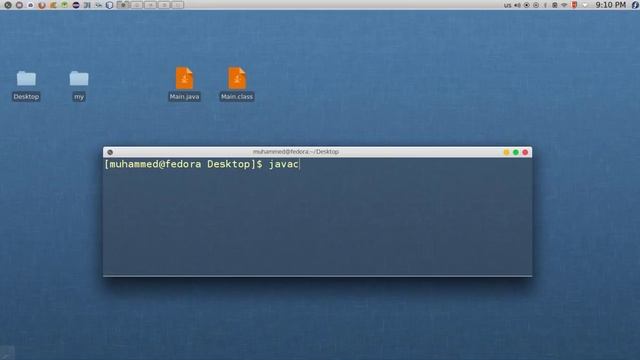Click the Fedora logo in panel corner
Screen dimensions: 640x360
635,5
